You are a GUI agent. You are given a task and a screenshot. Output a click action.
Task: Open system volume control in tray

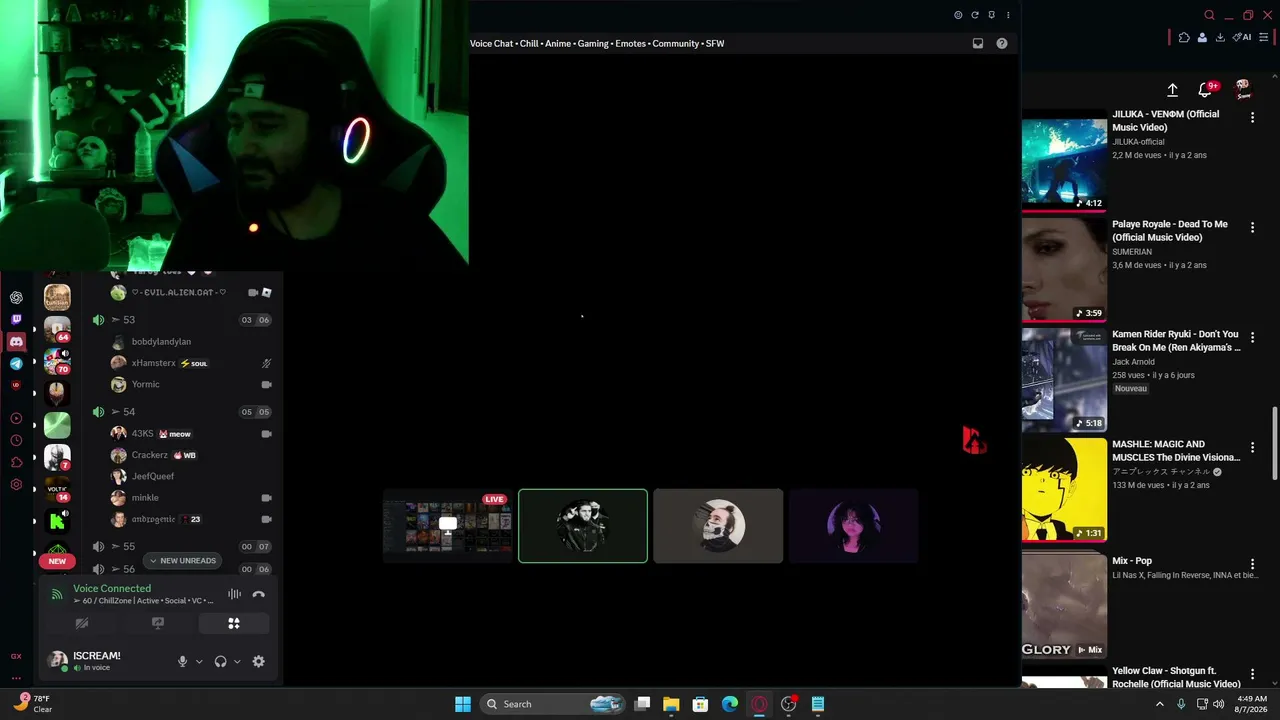[1218, 704]
